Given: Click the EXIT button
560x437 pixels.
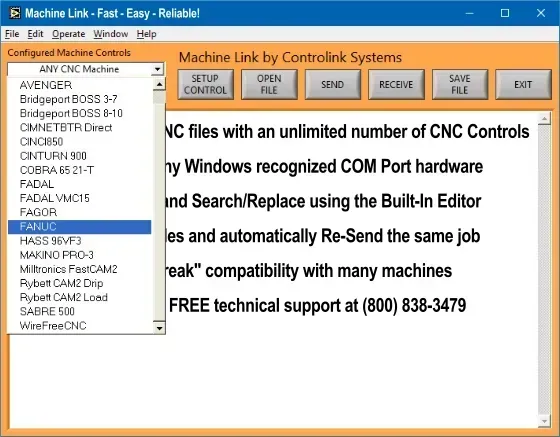Looking at the screenshot, I should tap(523, 84).
